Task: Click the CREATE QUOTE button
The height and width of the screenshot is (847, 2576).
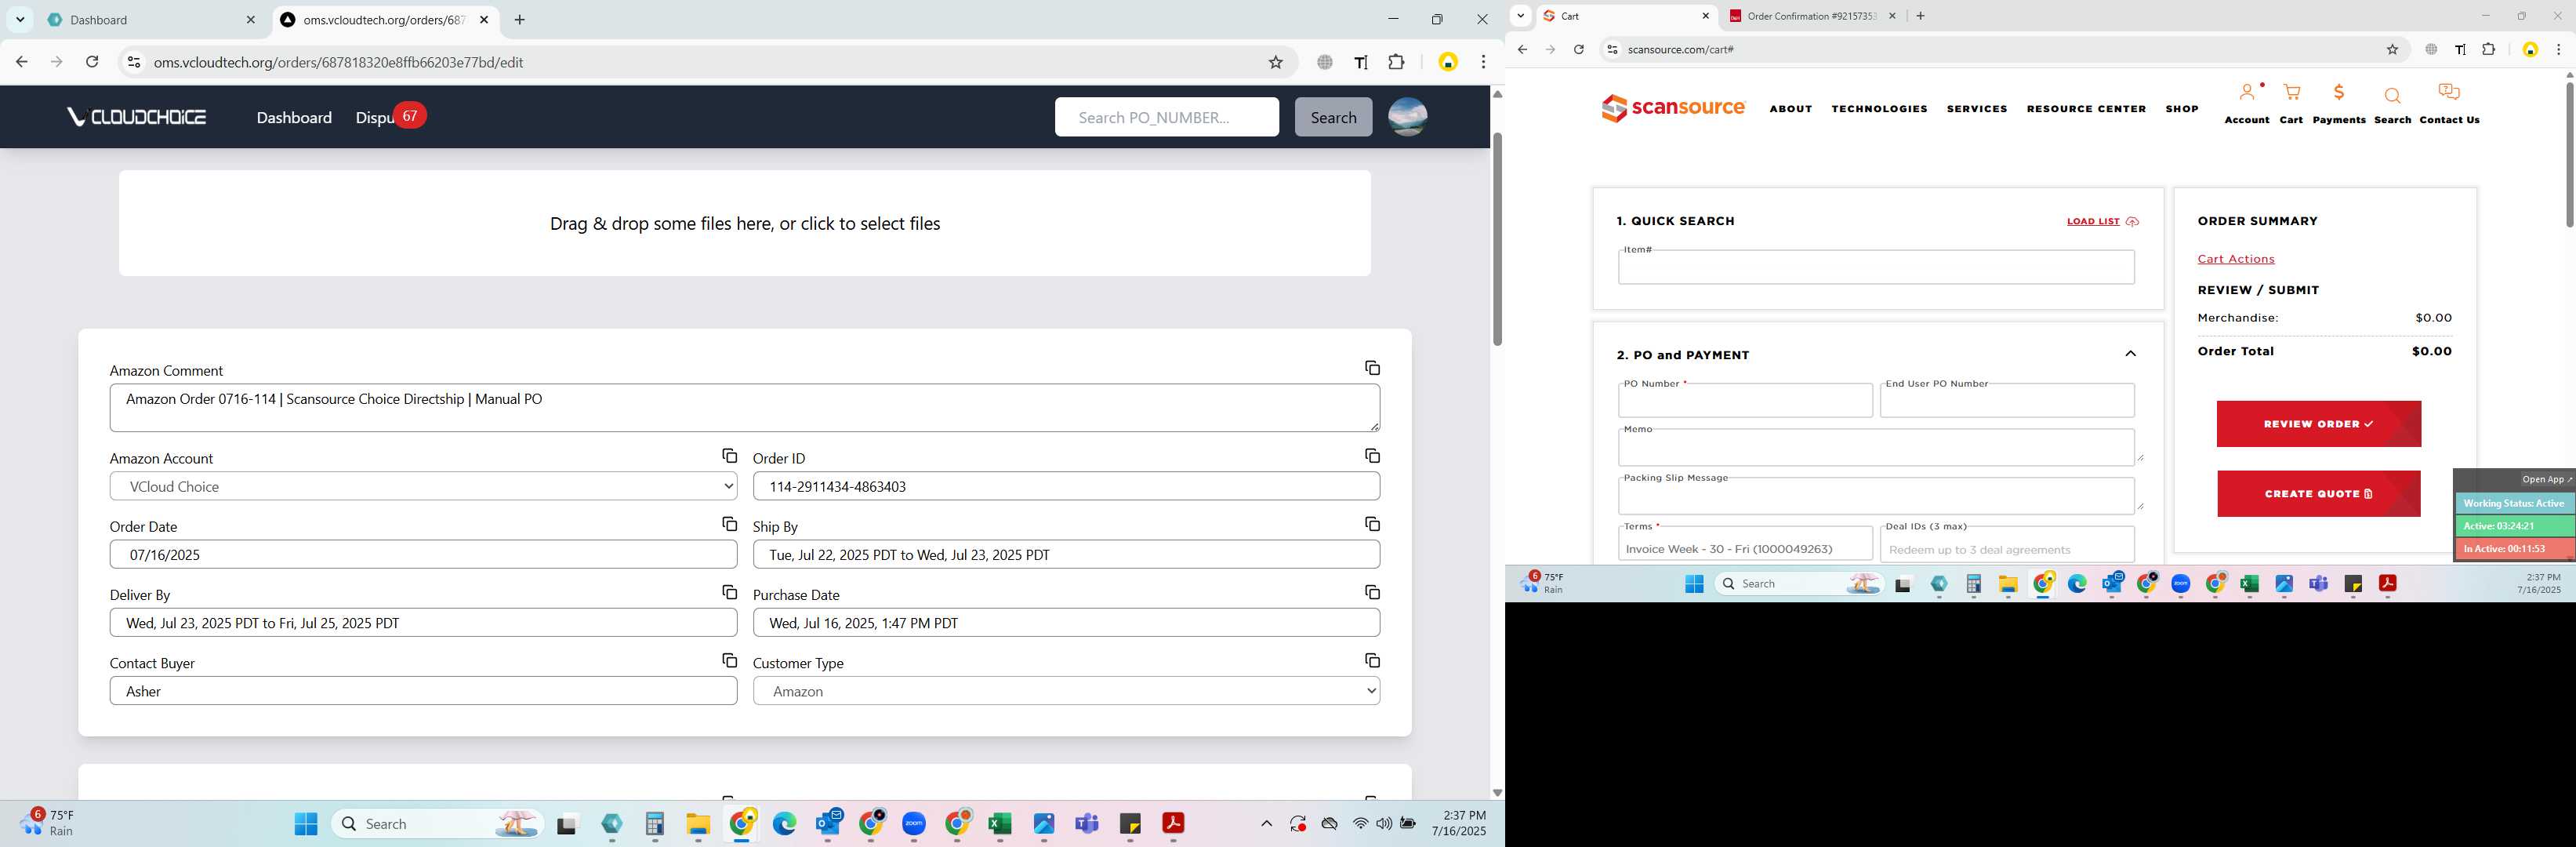Action: [x=2318, y=494]
